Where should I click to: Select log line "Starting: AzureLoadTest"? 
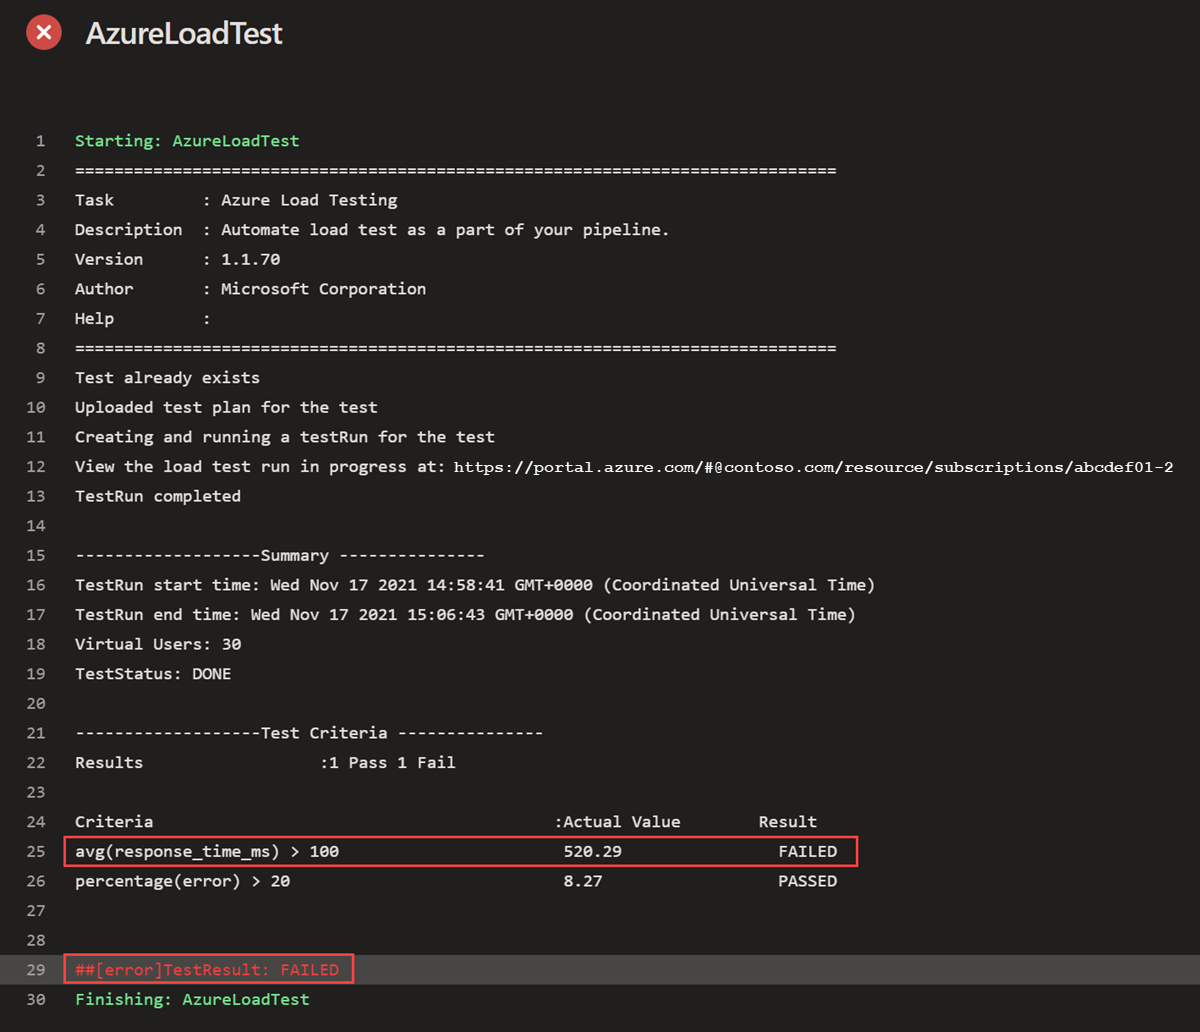click(187, 141)
